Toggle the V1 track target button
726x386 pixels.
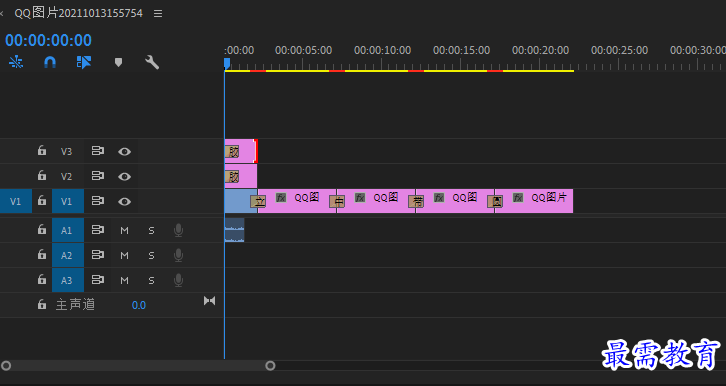tap(68, 201)
